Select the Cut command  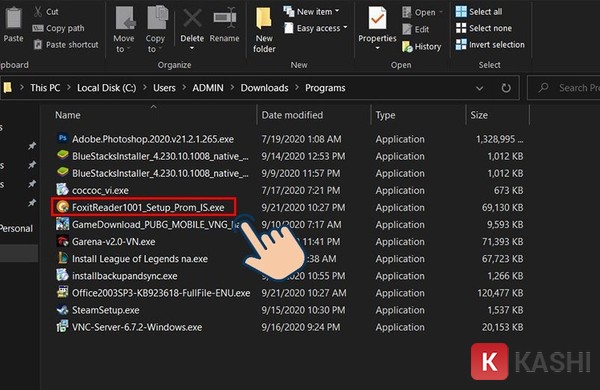(46, 11)
